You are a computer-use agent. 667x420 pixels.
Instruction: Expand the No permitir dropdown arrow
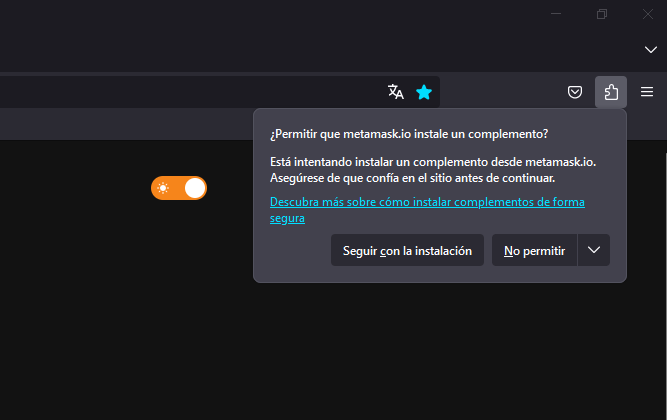pyautogui.click(x=594, y=250)
